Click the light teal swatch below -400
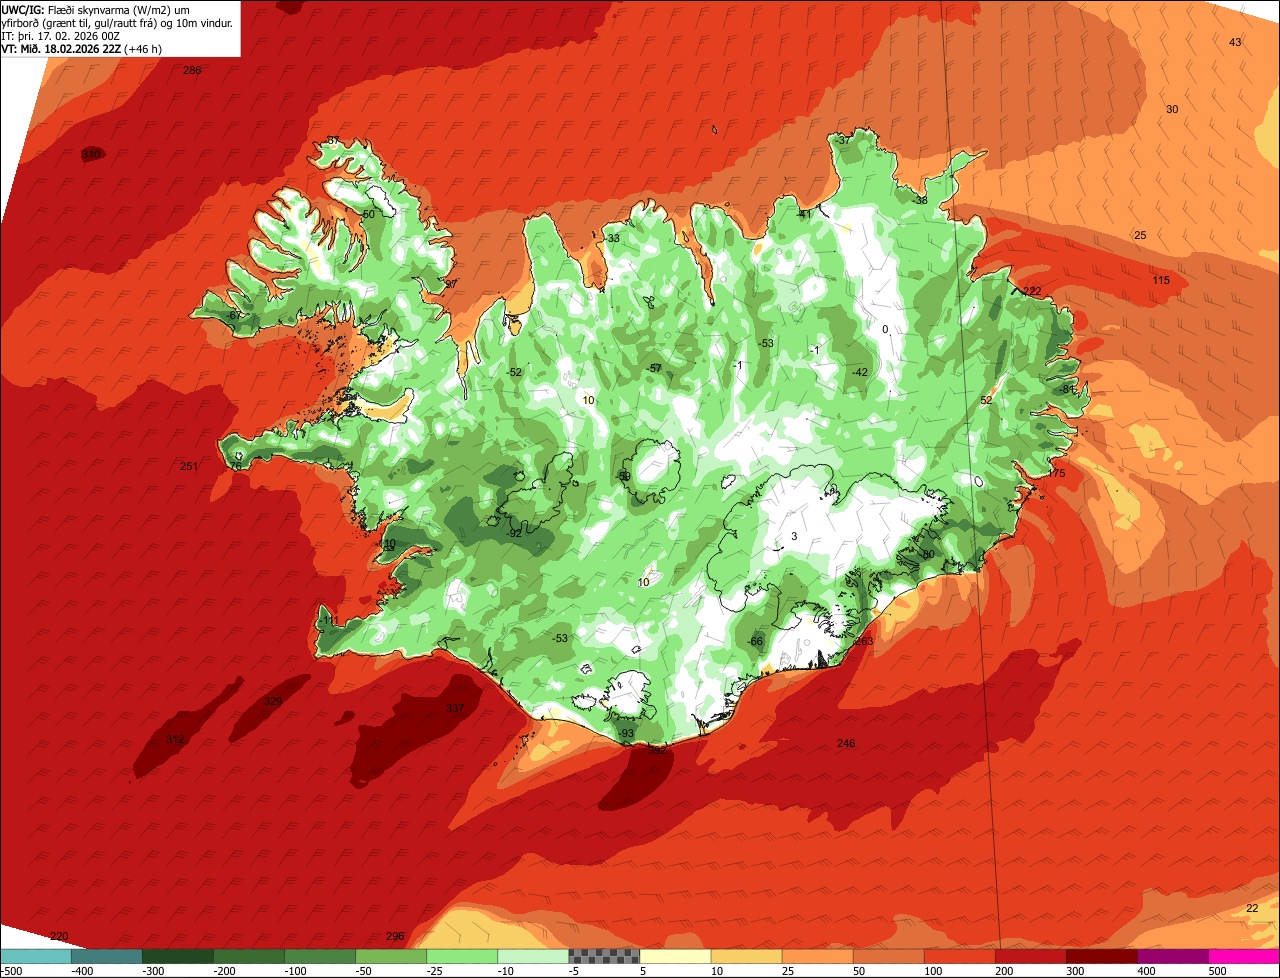 pyautogui.click(x=35, y=956)
